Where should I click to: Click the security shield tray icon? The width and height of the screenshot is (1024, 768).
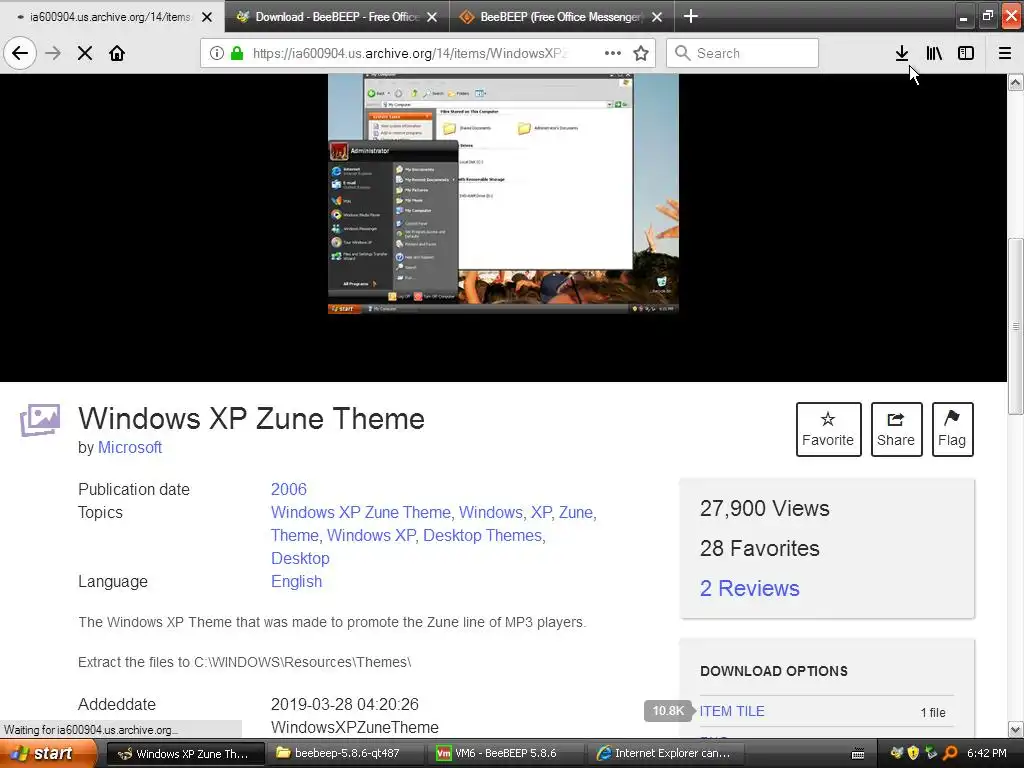[913, 753]
